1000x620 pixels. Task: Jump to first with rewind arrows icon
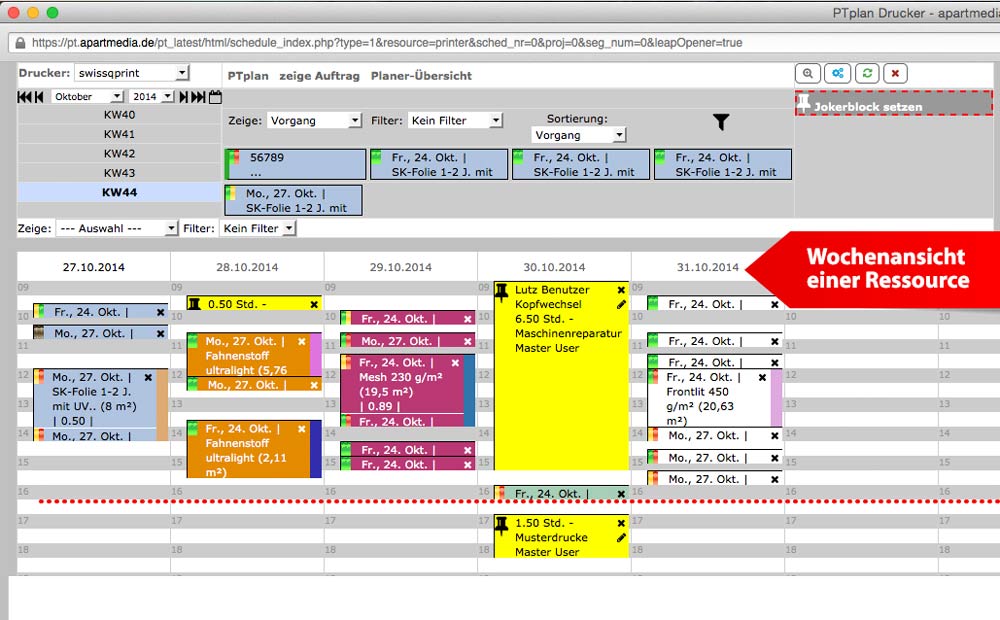(25, 97)
